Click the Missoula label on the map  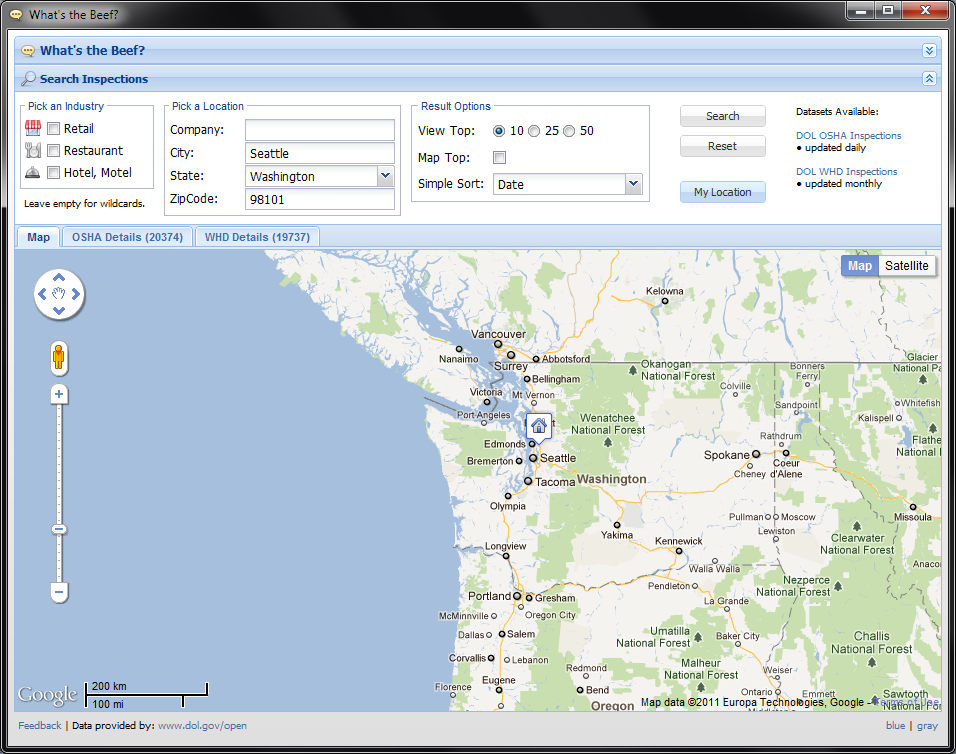(x=913, y=517)
